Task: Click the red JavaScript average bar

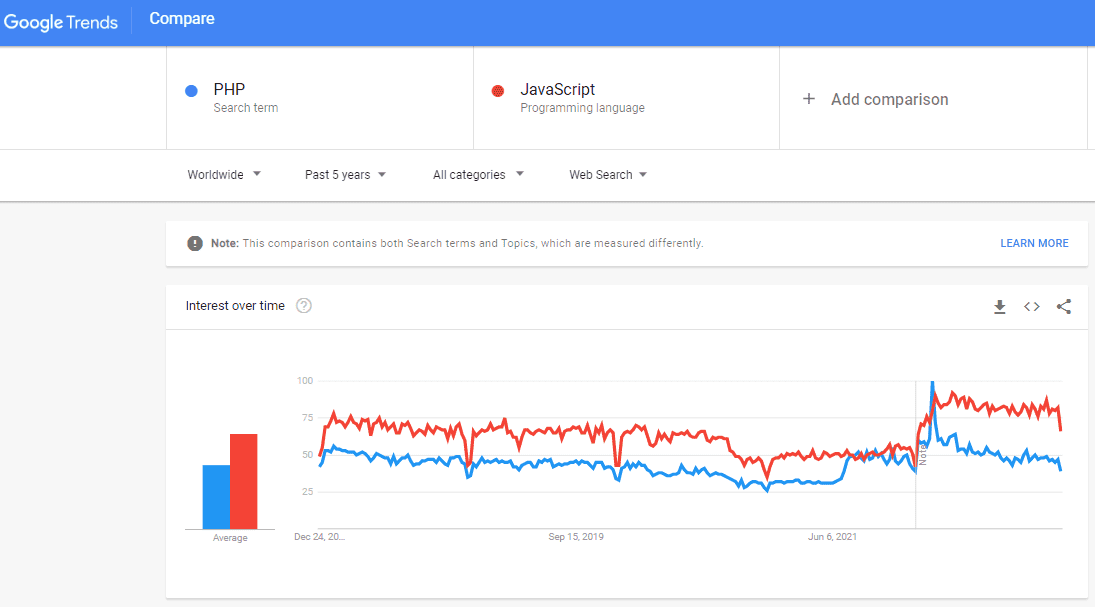Action: (x=244, y=481)
